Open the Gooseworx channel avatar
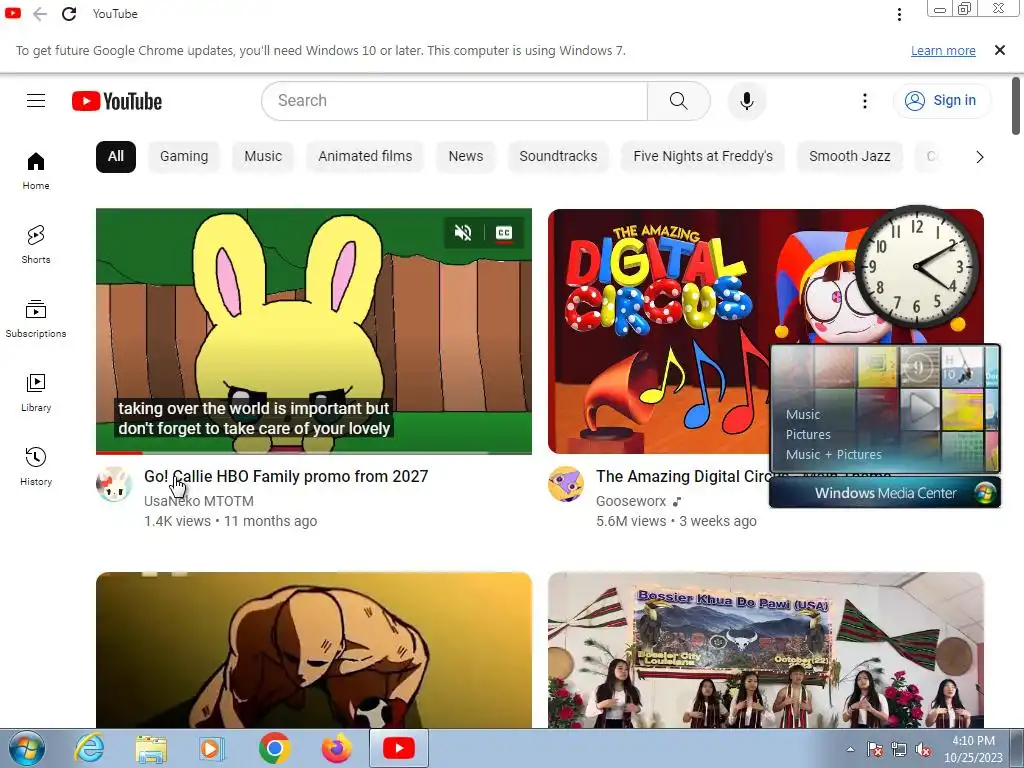Image resolution: width=1024 pixels, height=768 pixels. (x=566, y=484)
